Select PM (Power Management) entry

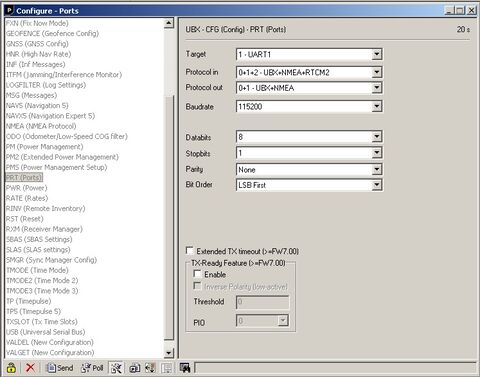(x=45, y=147)
